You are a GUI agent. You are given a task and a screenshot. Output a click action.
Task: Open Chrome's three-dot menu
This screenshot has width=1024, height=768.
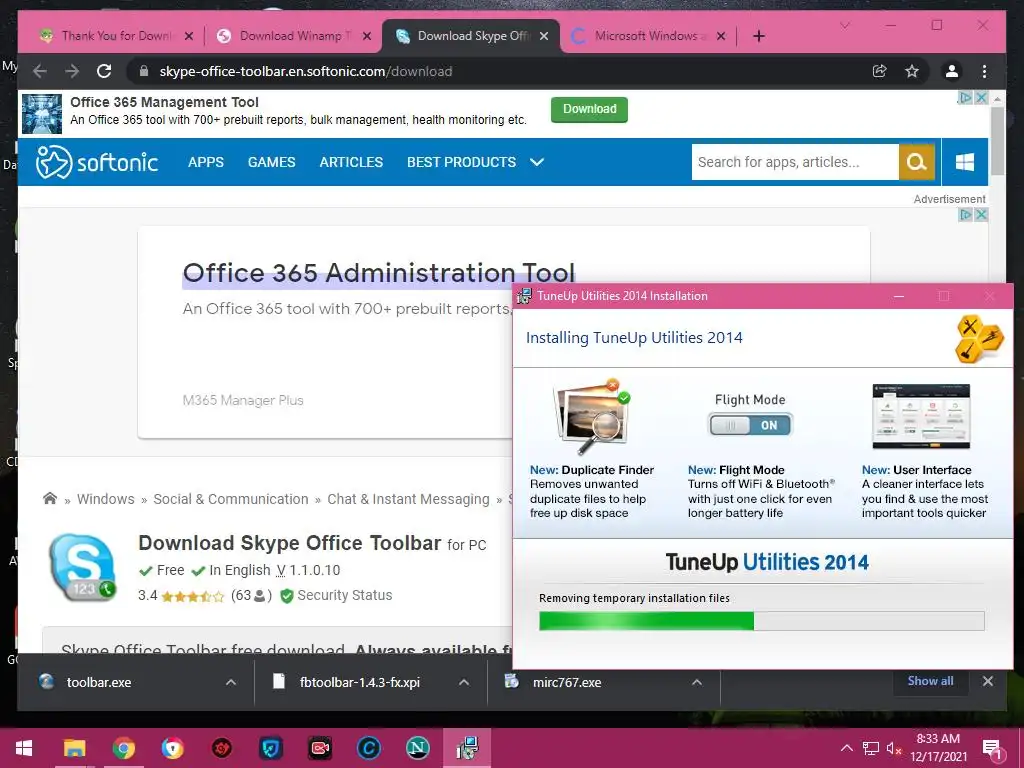[984, 71]
